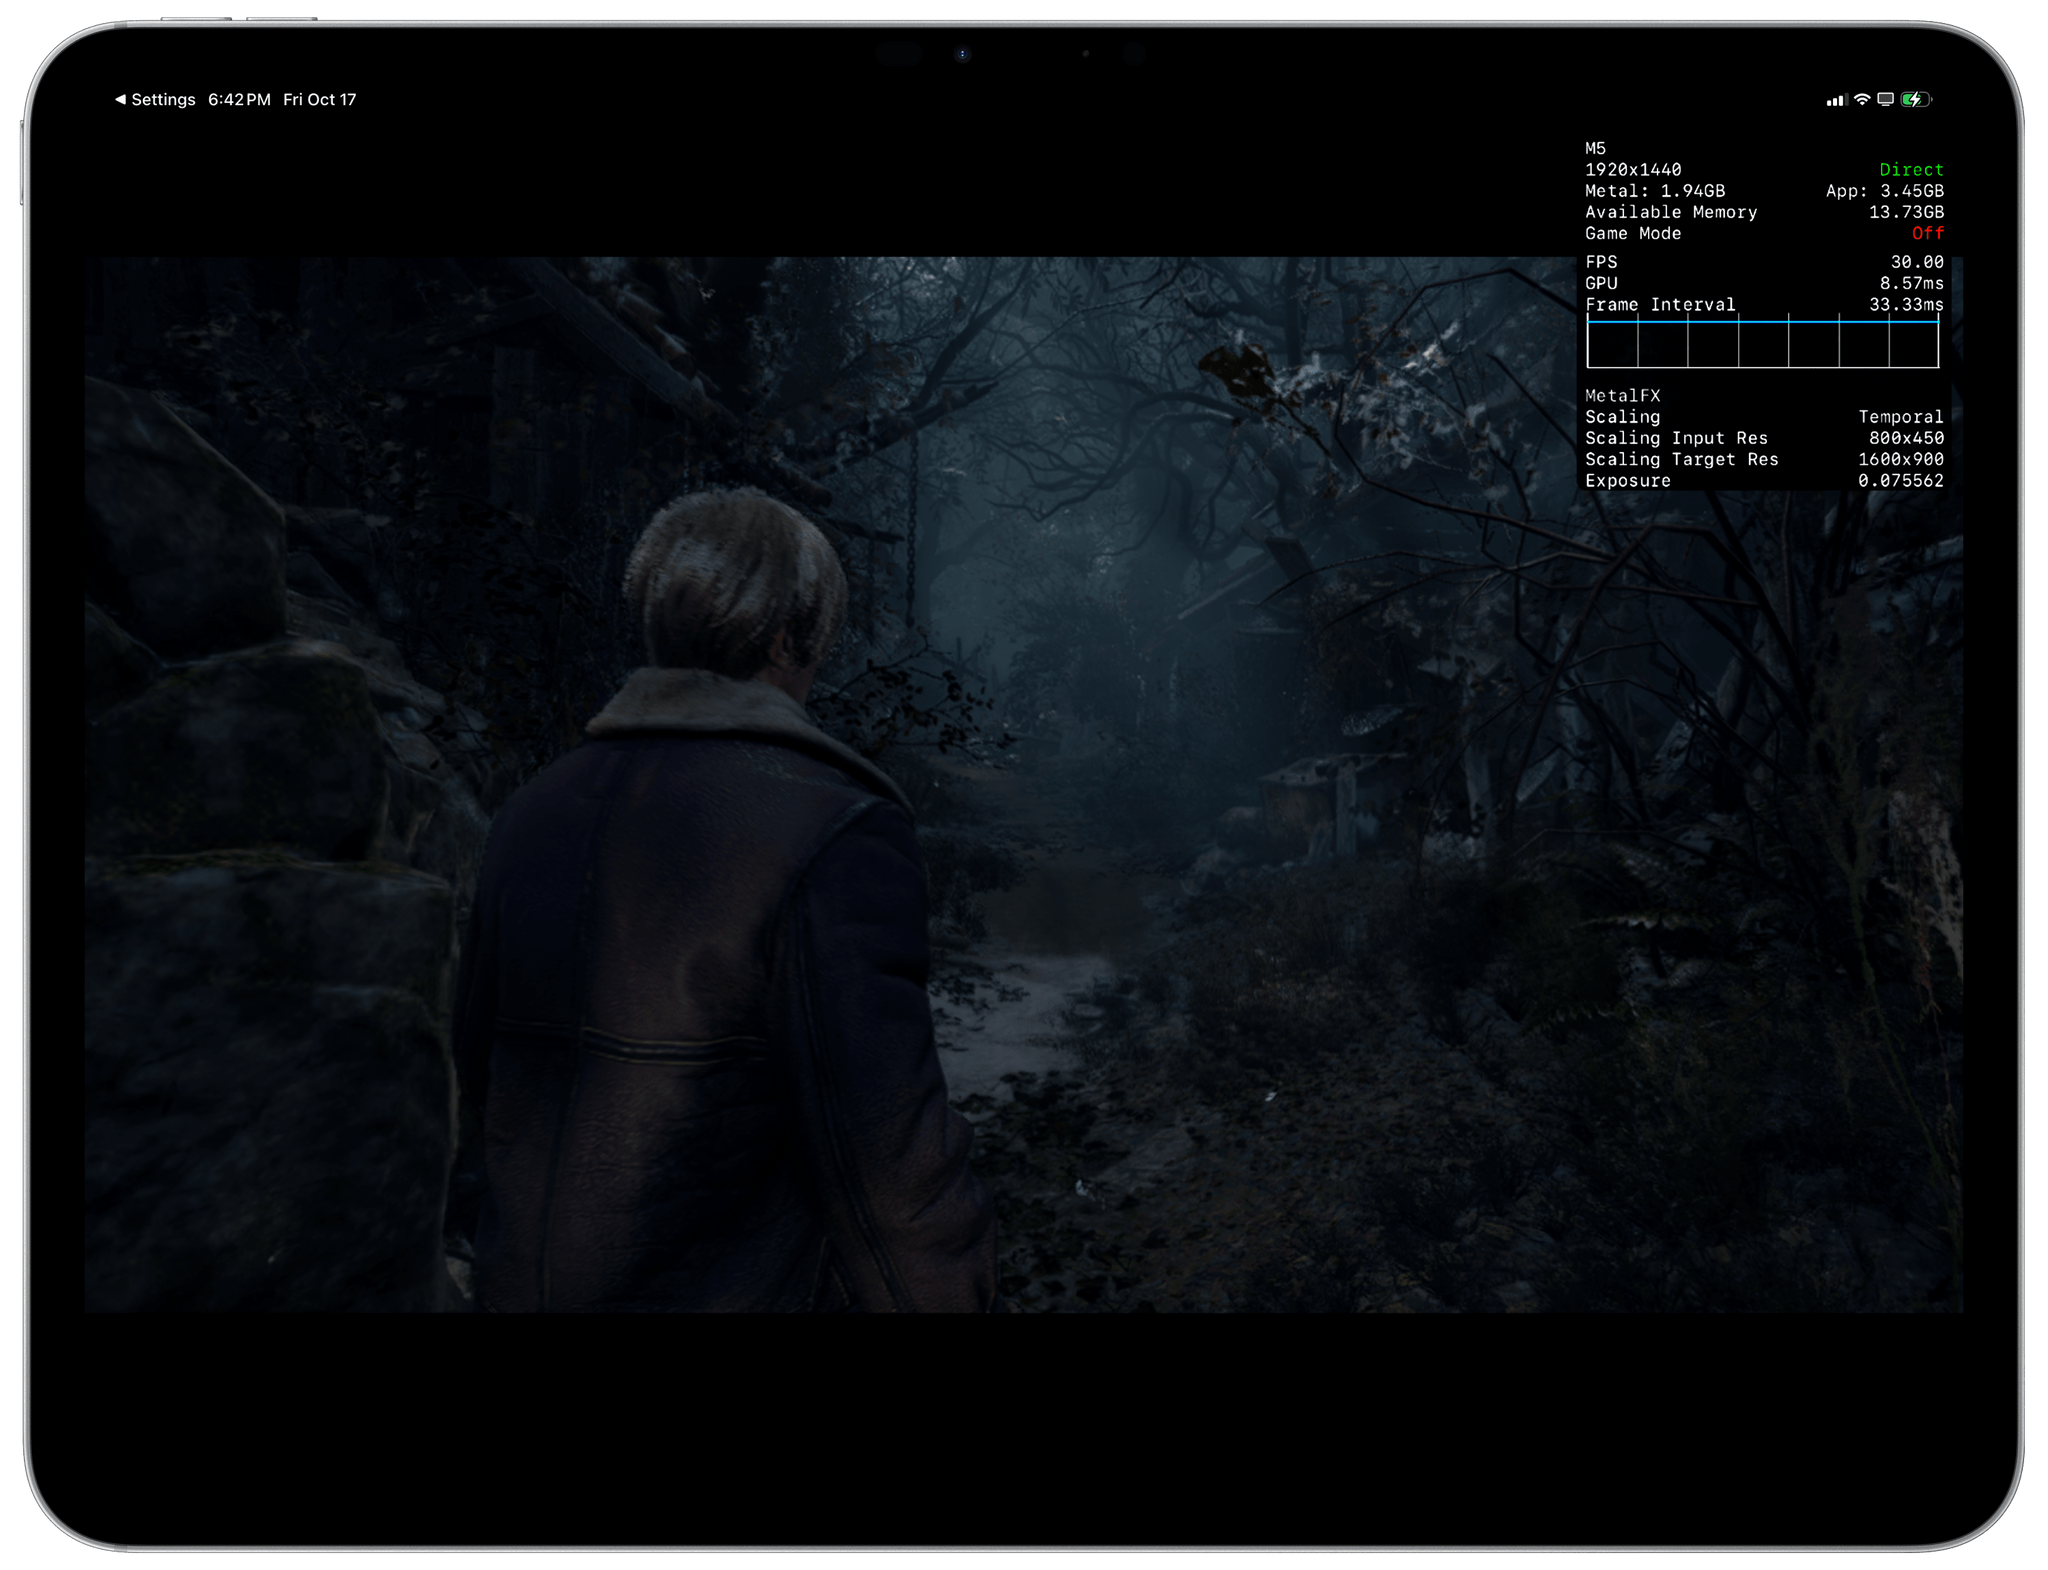The width and height of the screenshot is (2048, 1570).
Task: Click the Temporal scaling value
Action: [x=1900, y=417]
